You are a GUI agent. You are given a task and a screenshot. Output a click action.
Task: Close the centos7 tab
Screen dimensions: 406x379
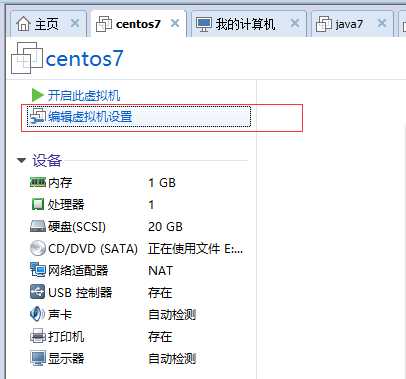[x=175, y=23]
